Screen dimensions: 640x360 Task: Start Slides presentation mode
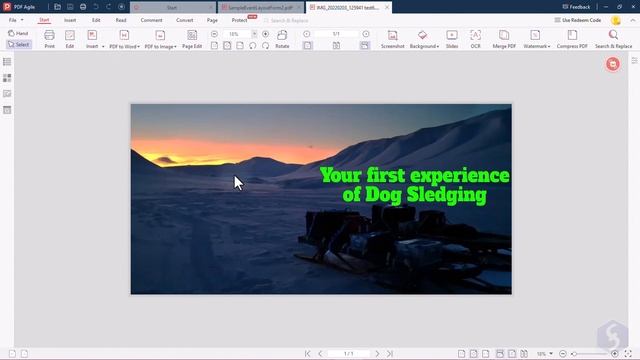[x=452, y=39]
